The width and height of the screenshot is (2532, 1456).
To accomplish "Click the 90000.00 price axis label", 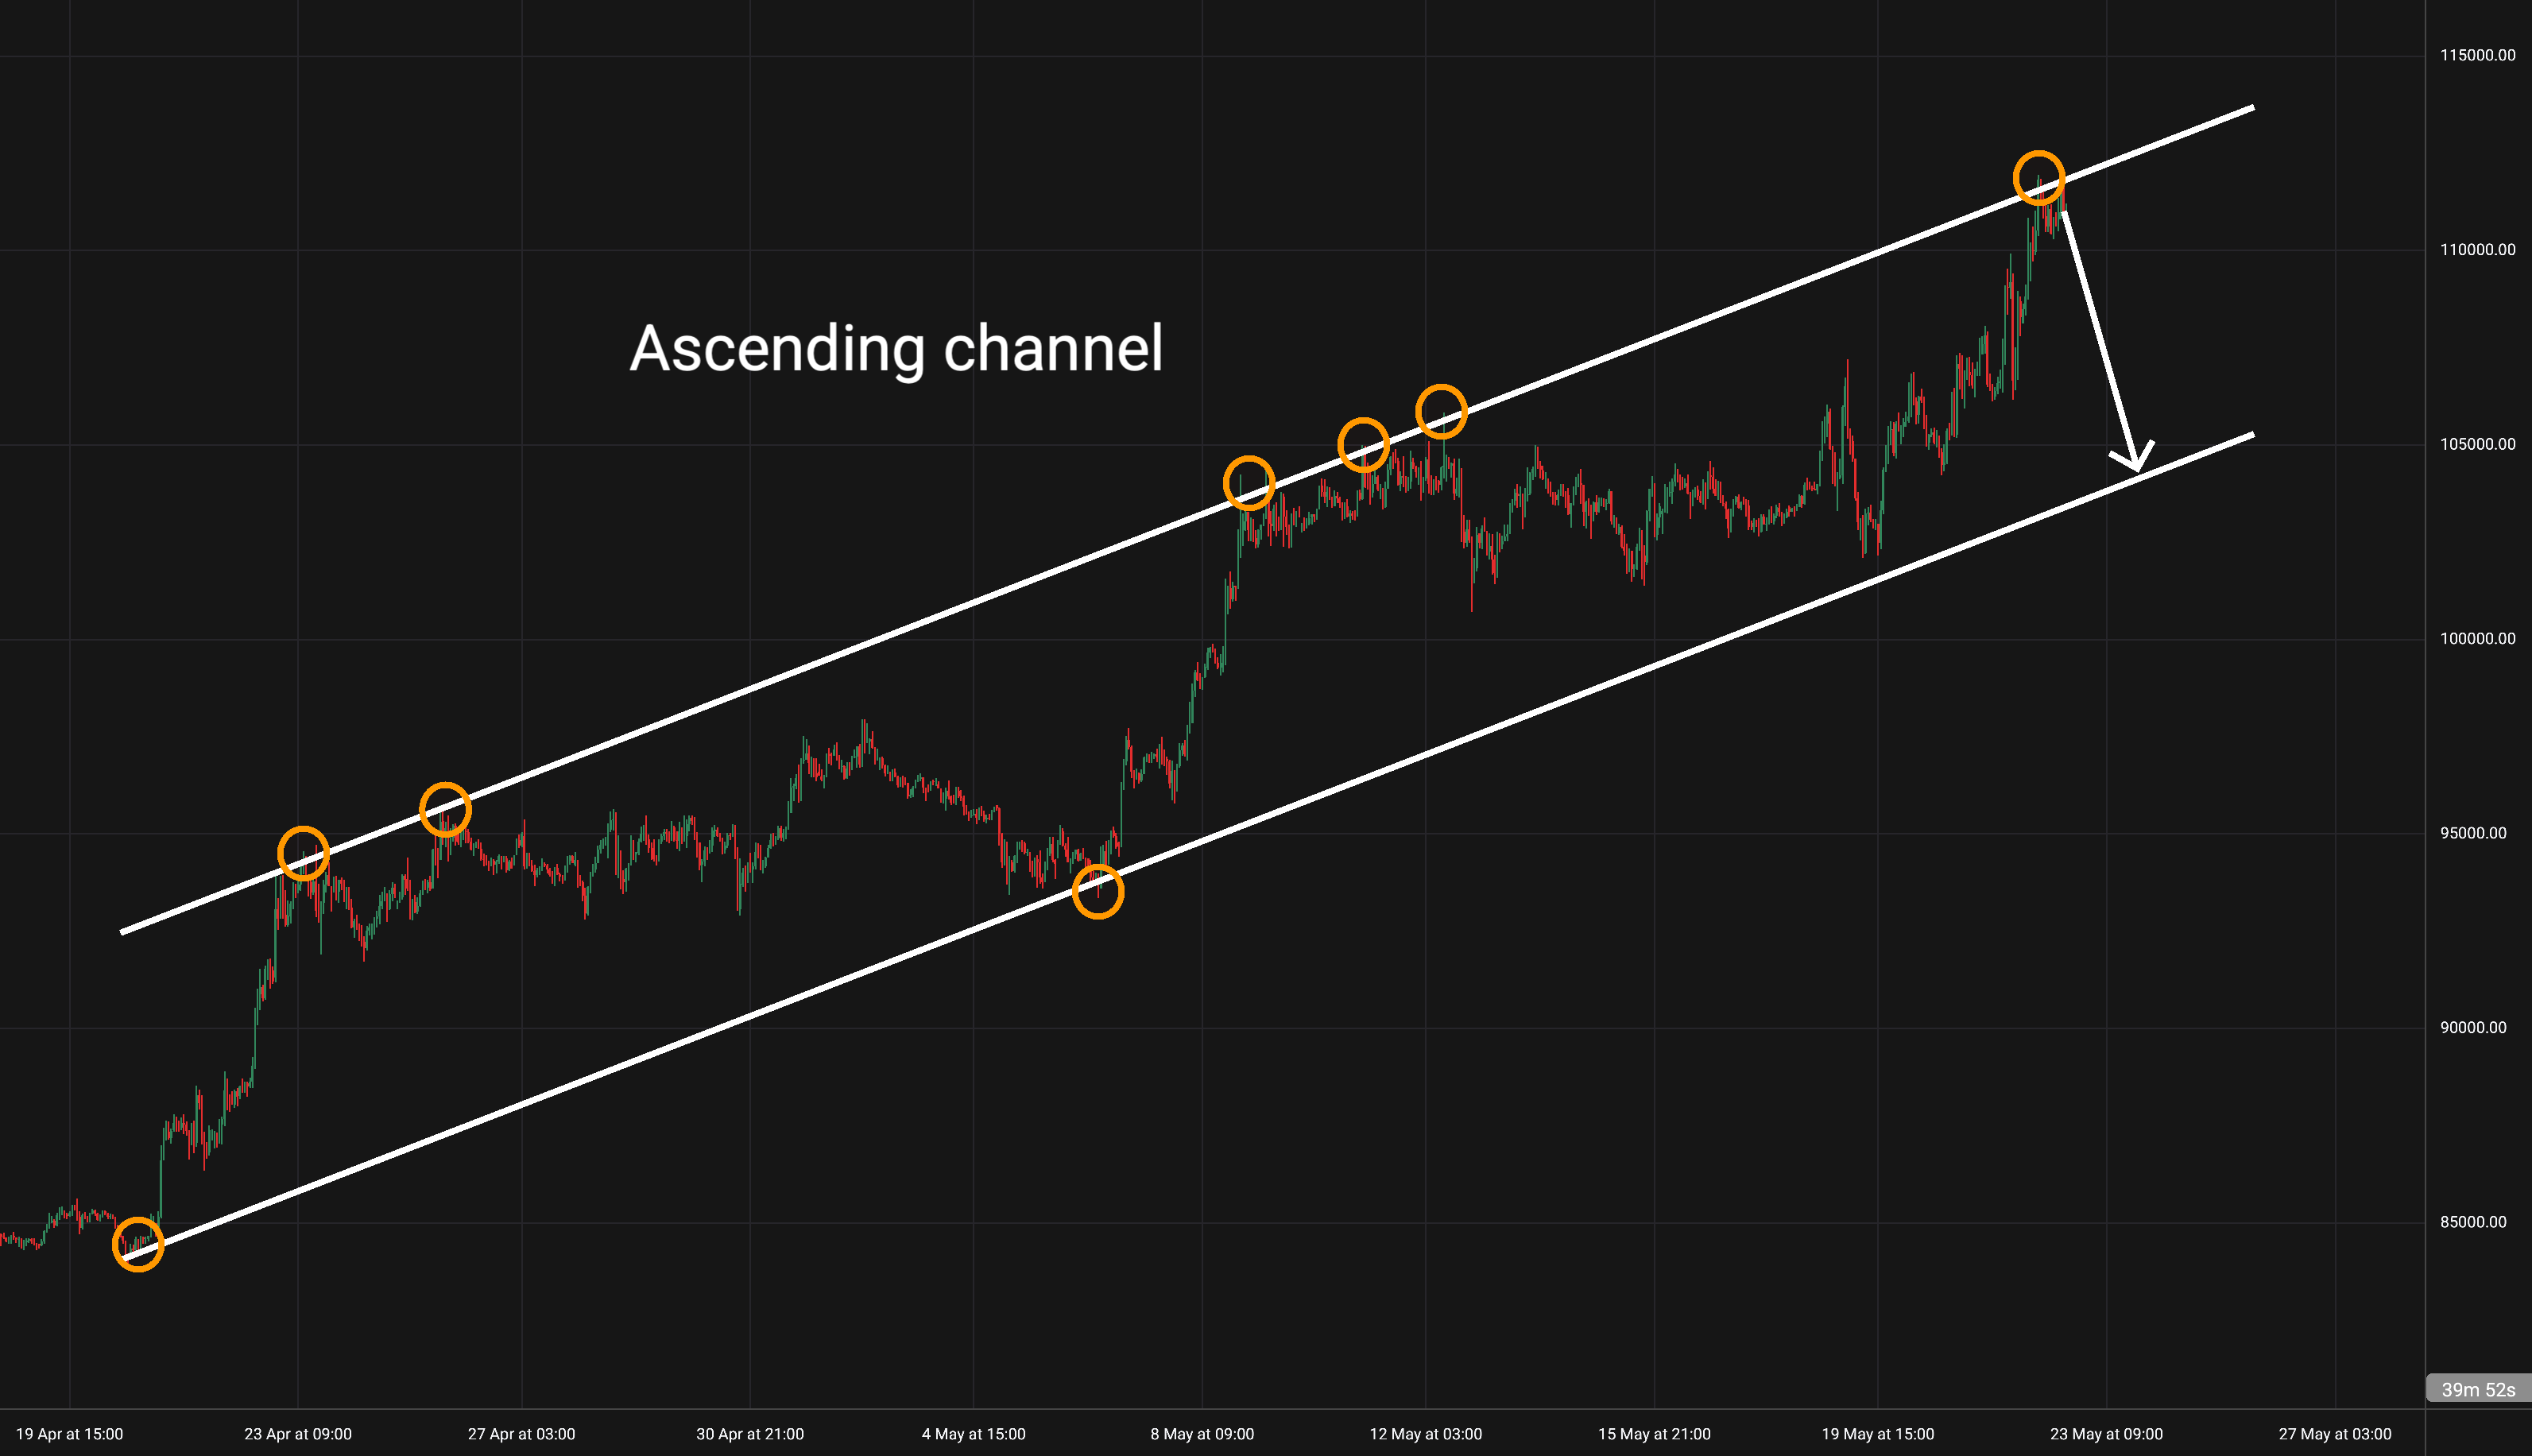I will (2473, 1027).
